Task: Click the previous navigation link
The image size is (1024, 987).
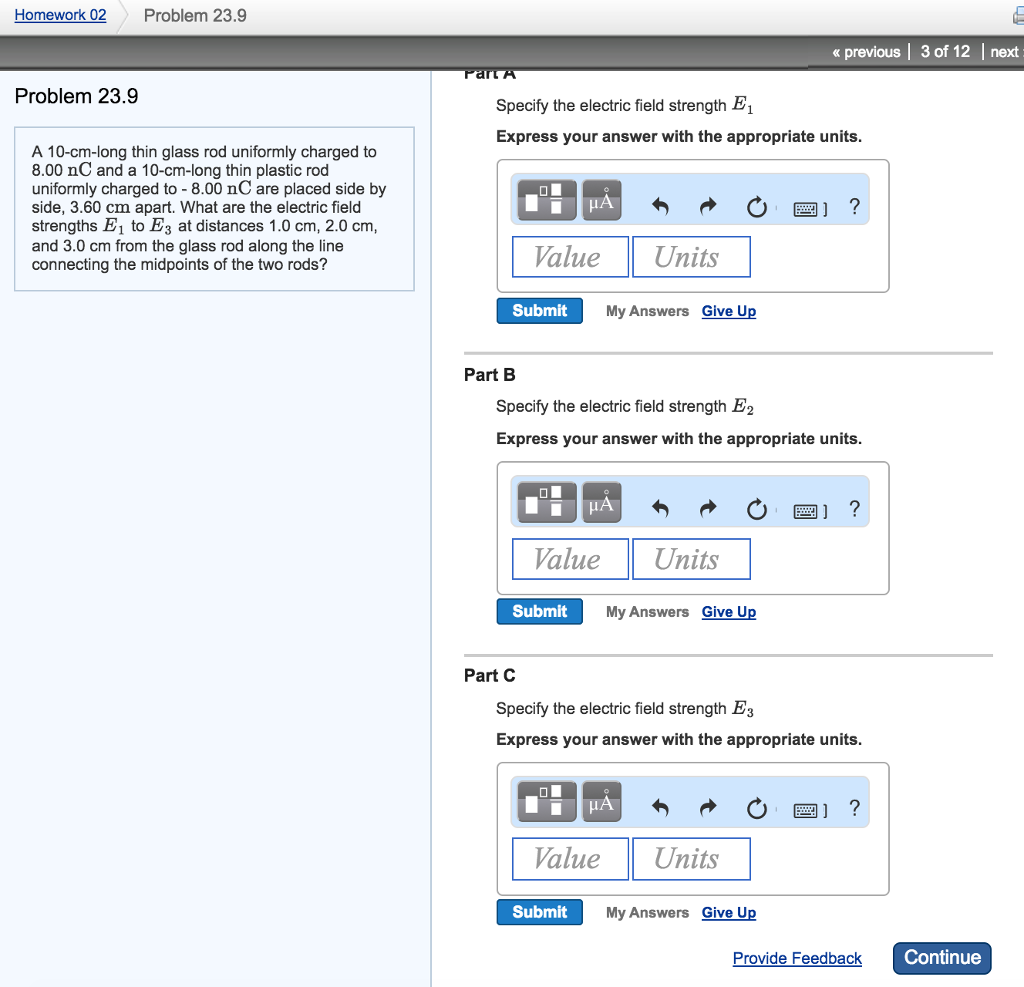Action: pos(865,51)
